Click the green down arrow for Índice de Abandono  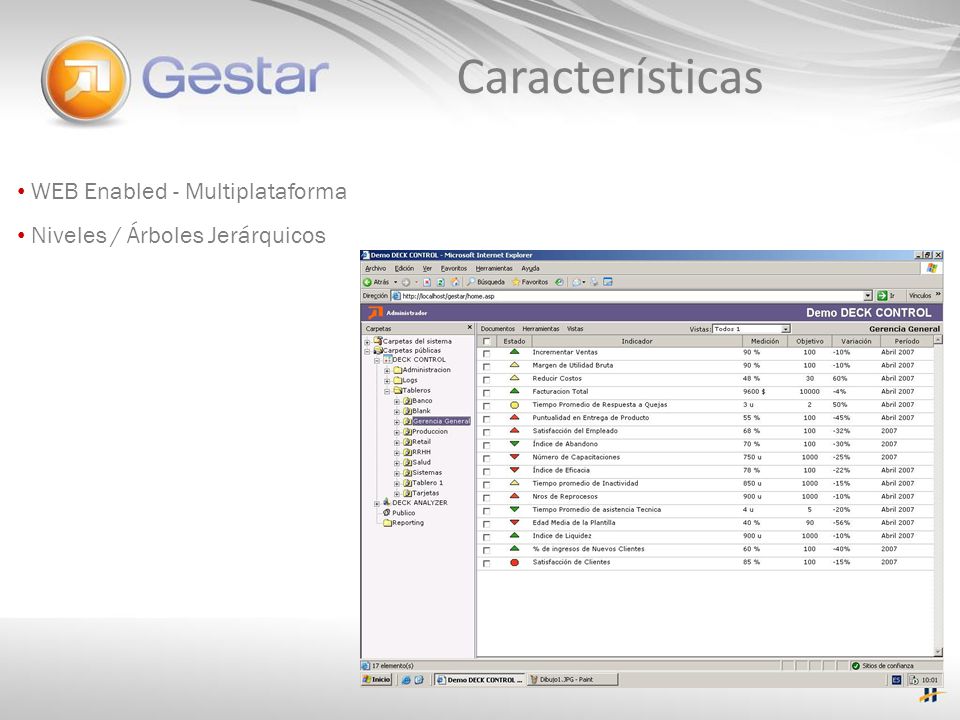click(x=514, y=444)
